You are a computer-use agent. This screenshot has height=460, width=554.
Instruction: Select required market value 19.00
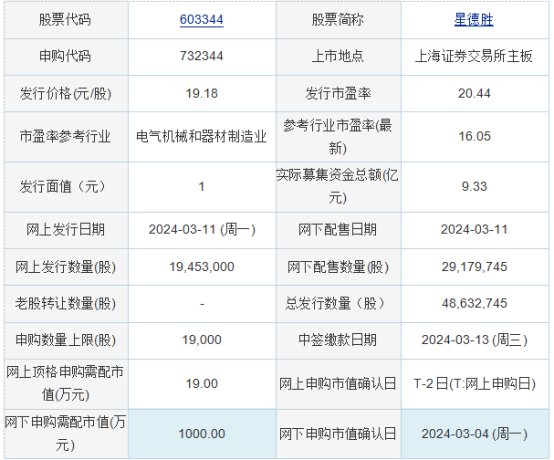201,383
